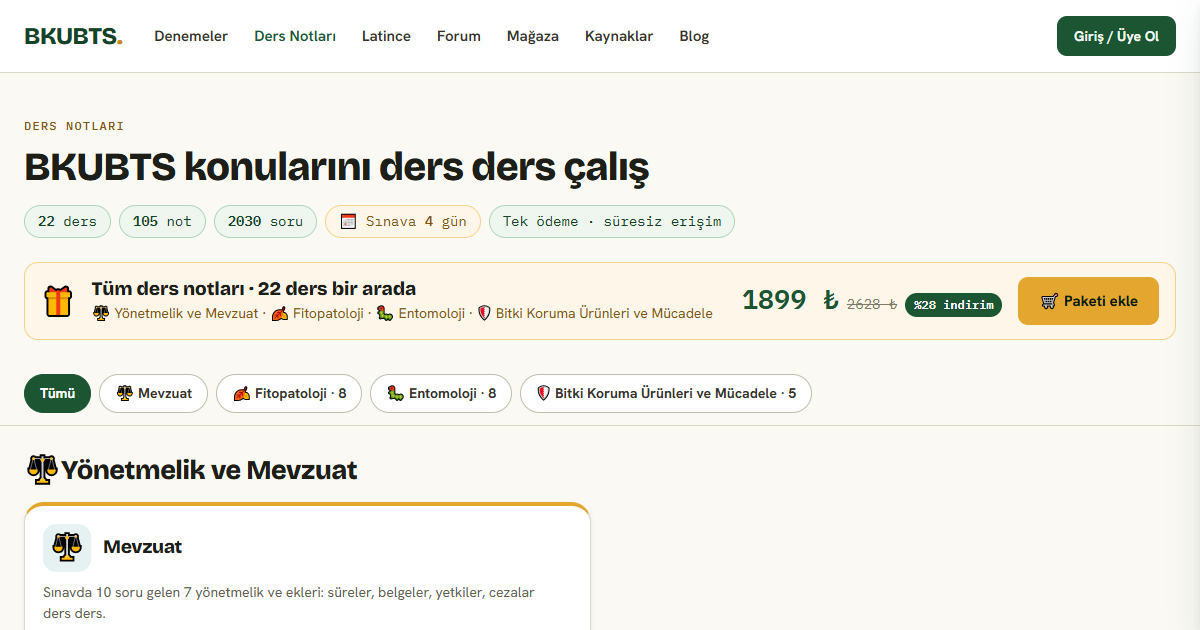The height and width of the screenshot is (630, 1200).
Task: Click the Giriş / Üye Ol button
Action: [1116, 36]
